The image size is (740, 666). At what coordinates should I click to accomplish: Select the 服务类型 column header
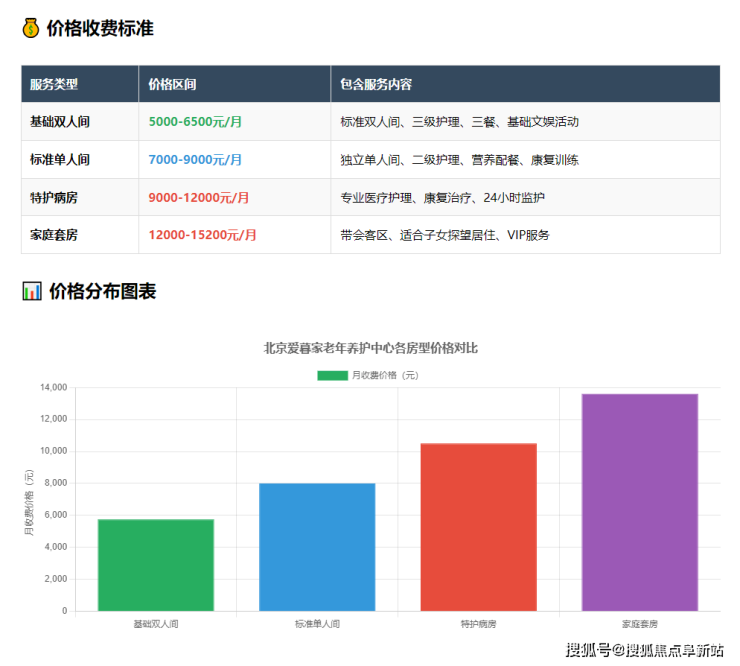click(x=54, y=84)
